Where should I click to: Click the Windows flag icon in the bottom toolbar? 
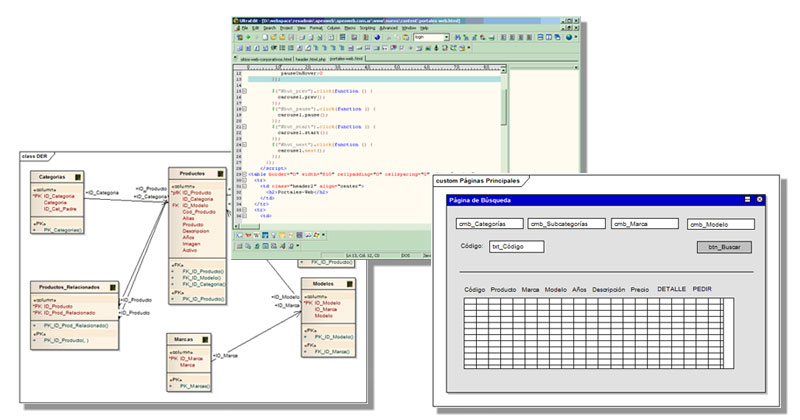(316, 235)
